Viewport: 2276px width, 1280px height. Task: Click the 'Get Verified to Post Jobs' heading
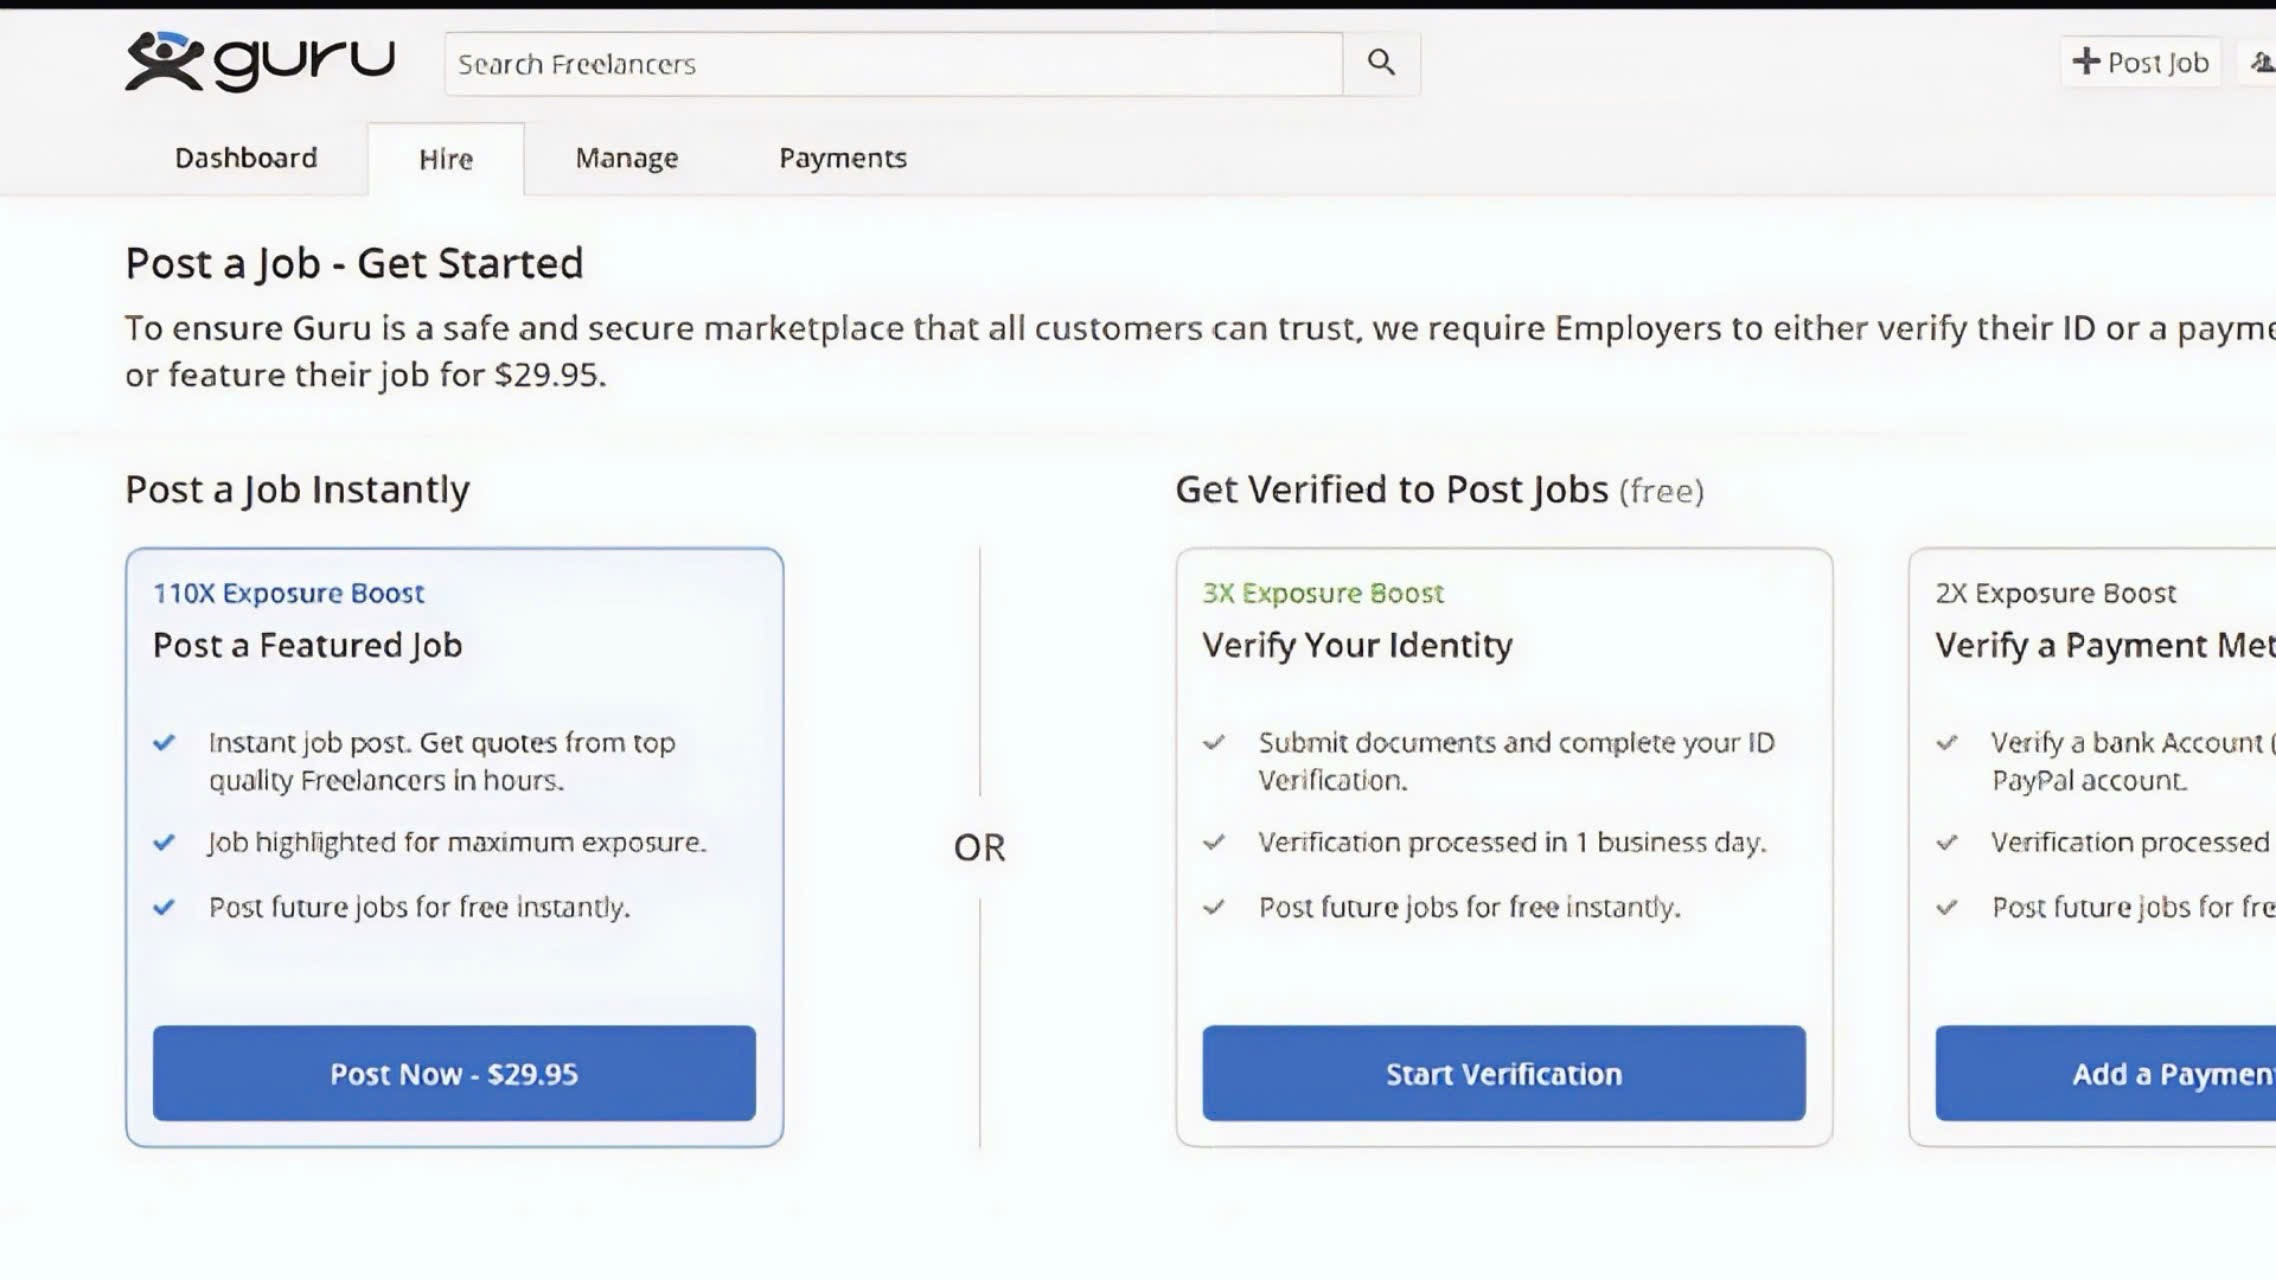click(x=1392, y=489)
